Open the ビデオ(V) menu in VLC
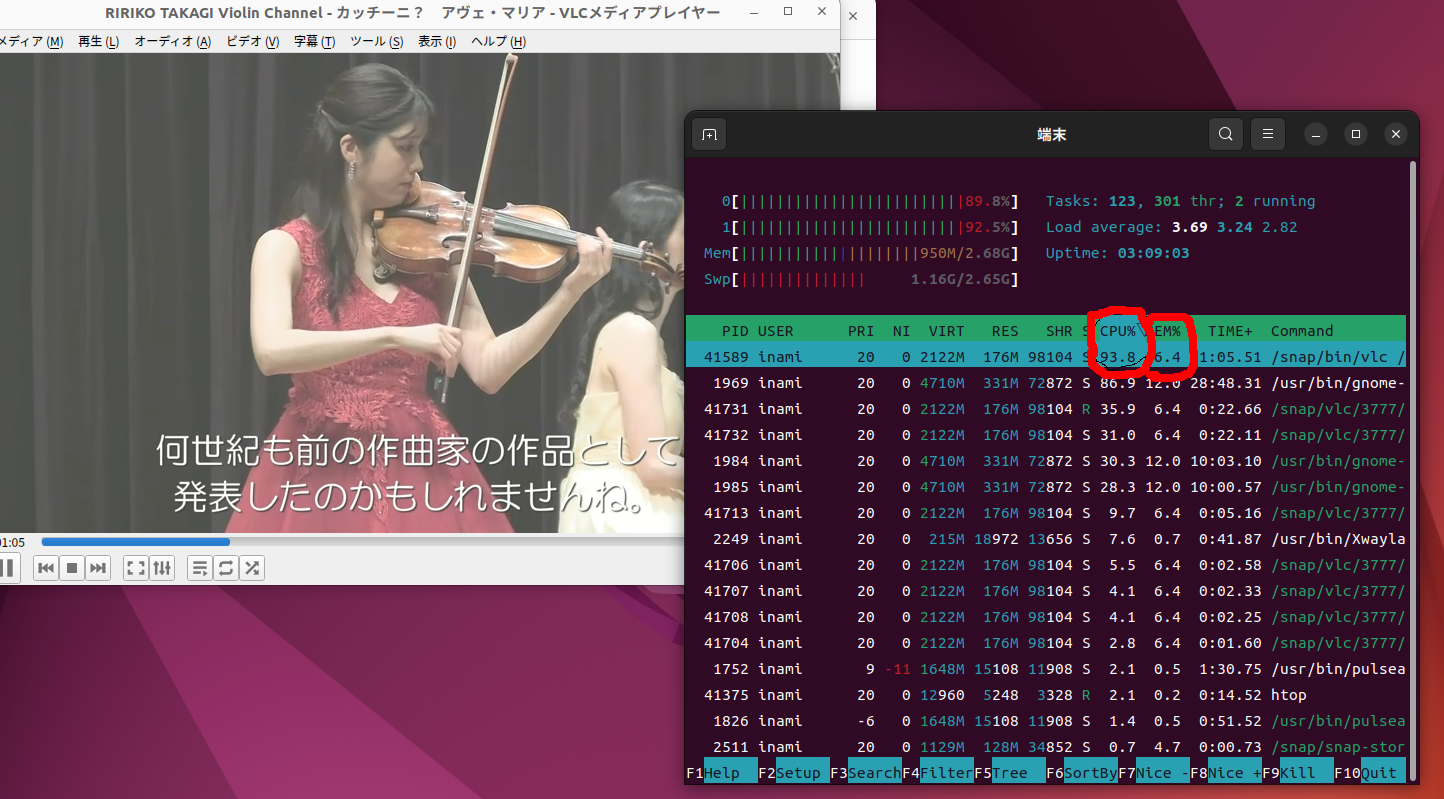The width and height of the screenshot is (1444, 799). tap(252, 41)
